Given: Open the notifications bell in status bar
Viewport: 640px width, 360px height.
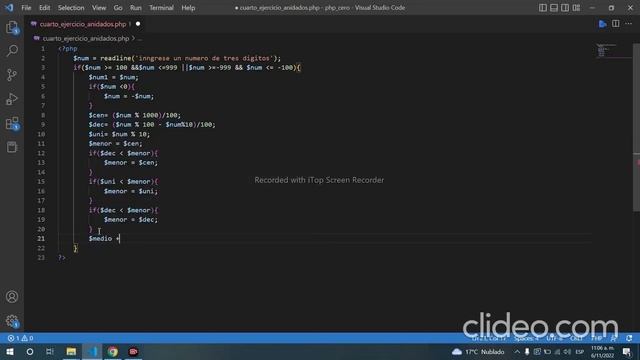Looking at the screenshot, I should click(x=629, y=338).
